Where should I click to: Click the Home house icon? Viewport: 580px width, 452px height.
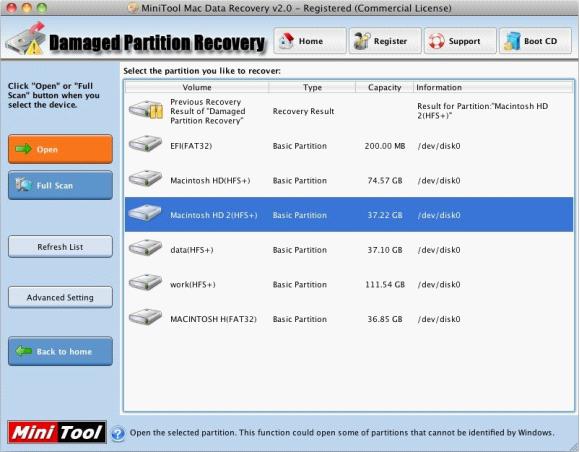[x=286, y=41]
